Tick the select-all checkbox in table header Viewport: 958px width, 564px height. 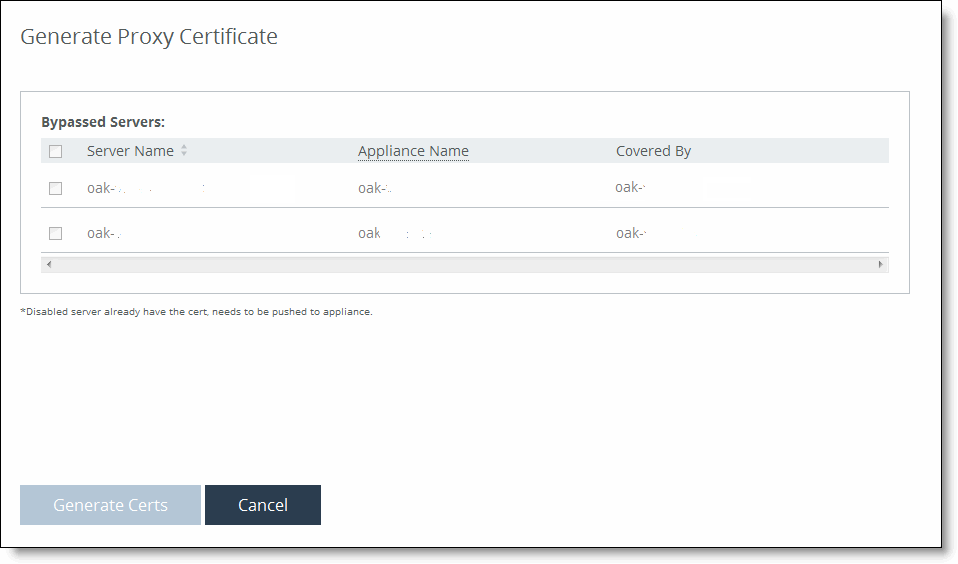coord(56,152)
